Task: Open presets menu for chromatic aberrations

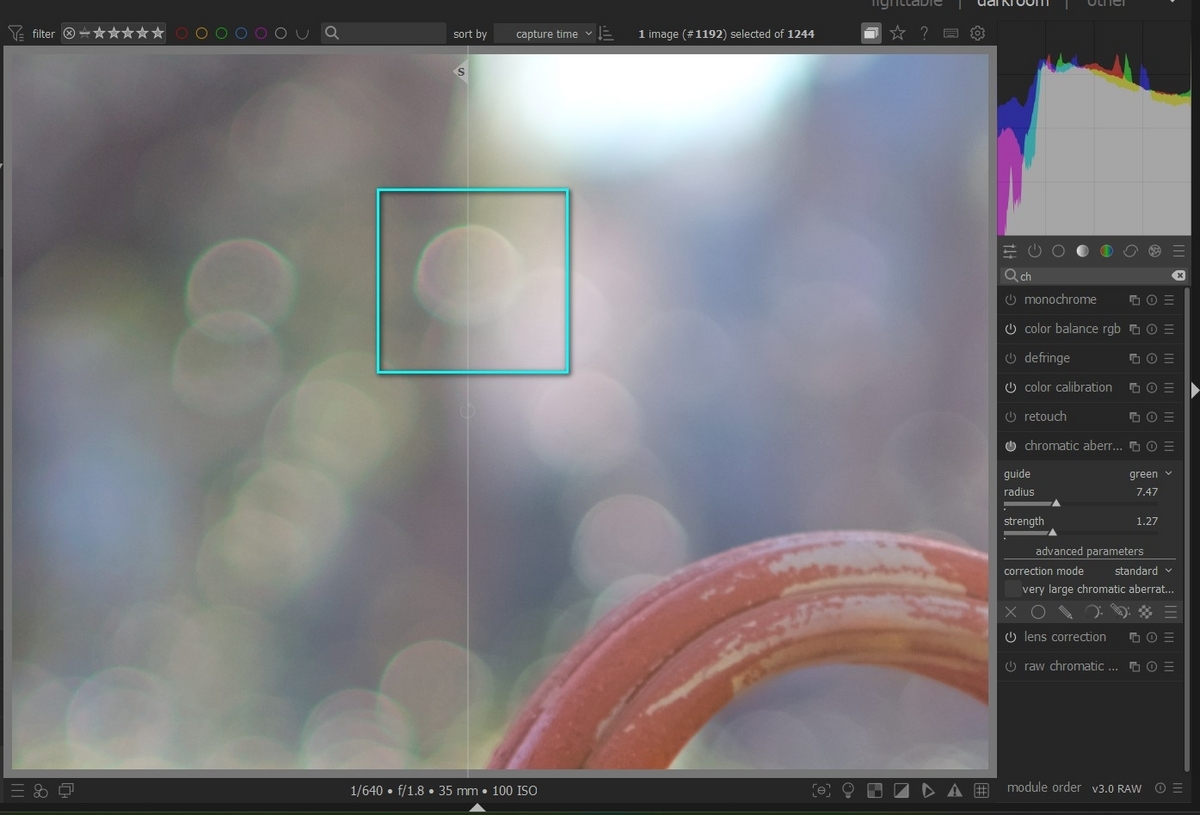Action: (x=1169, y=446)
